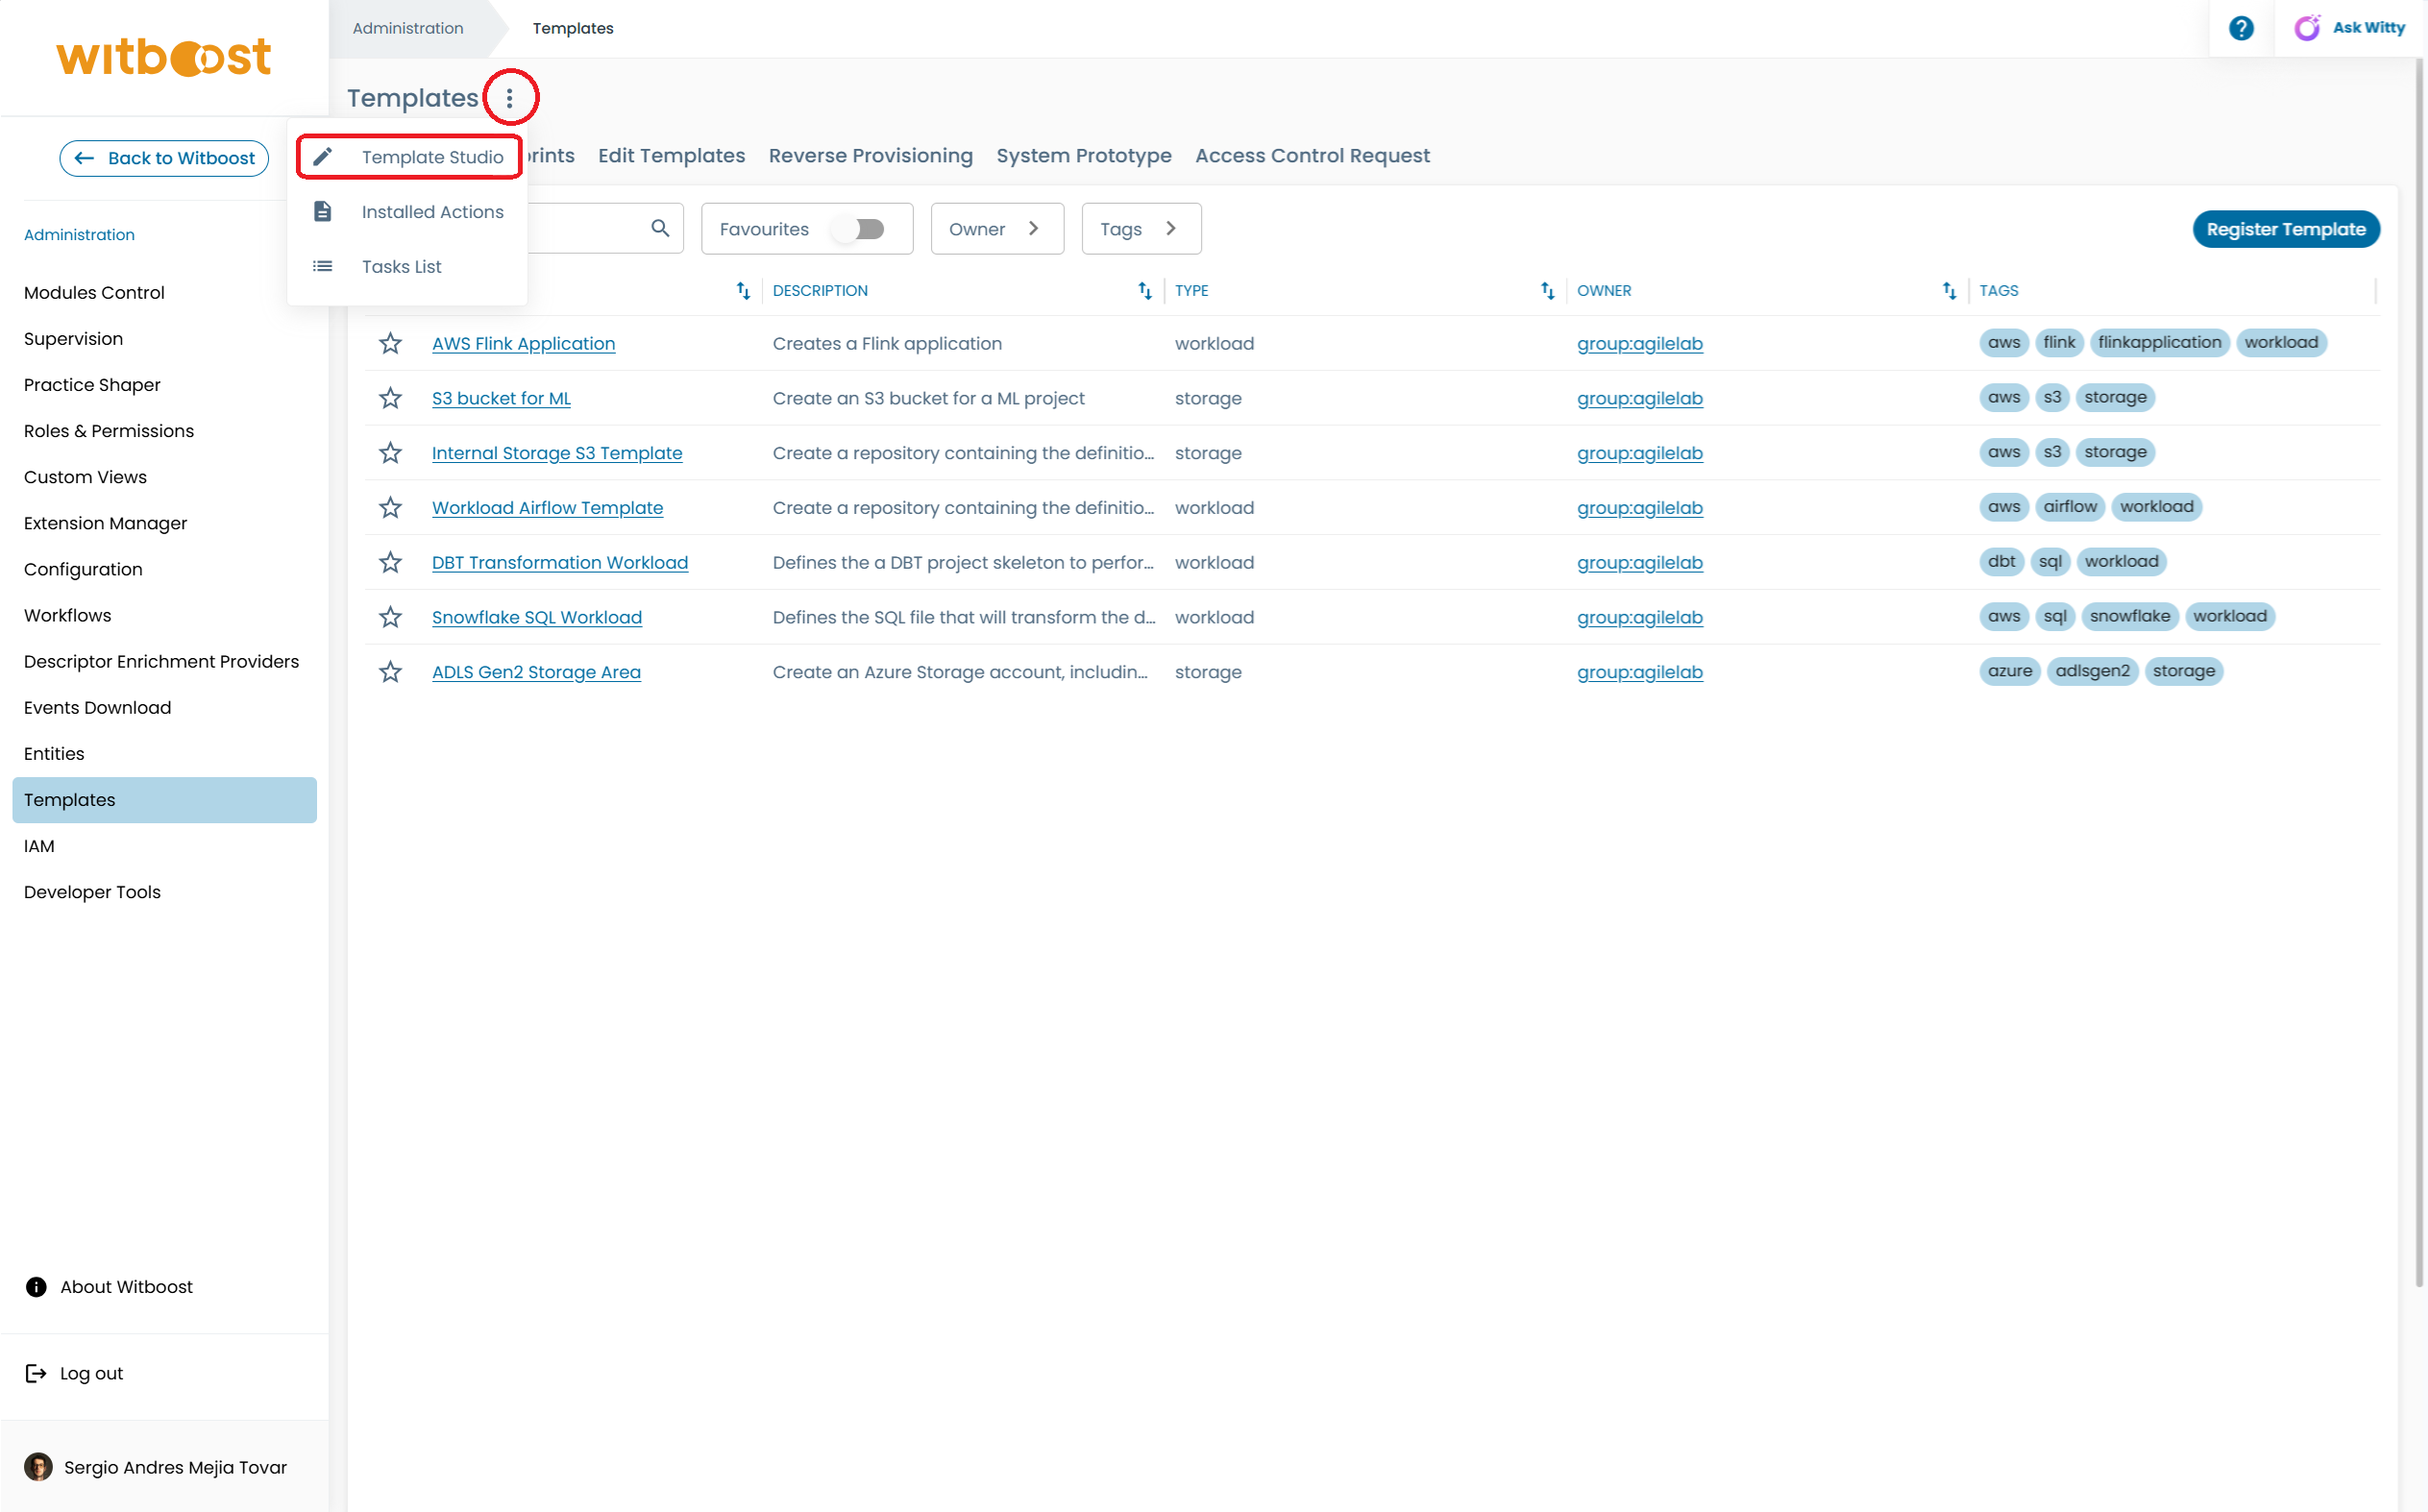2428x1512 pixels.
Task: Select Installed Actions menu entry
Action: [407, 212]
